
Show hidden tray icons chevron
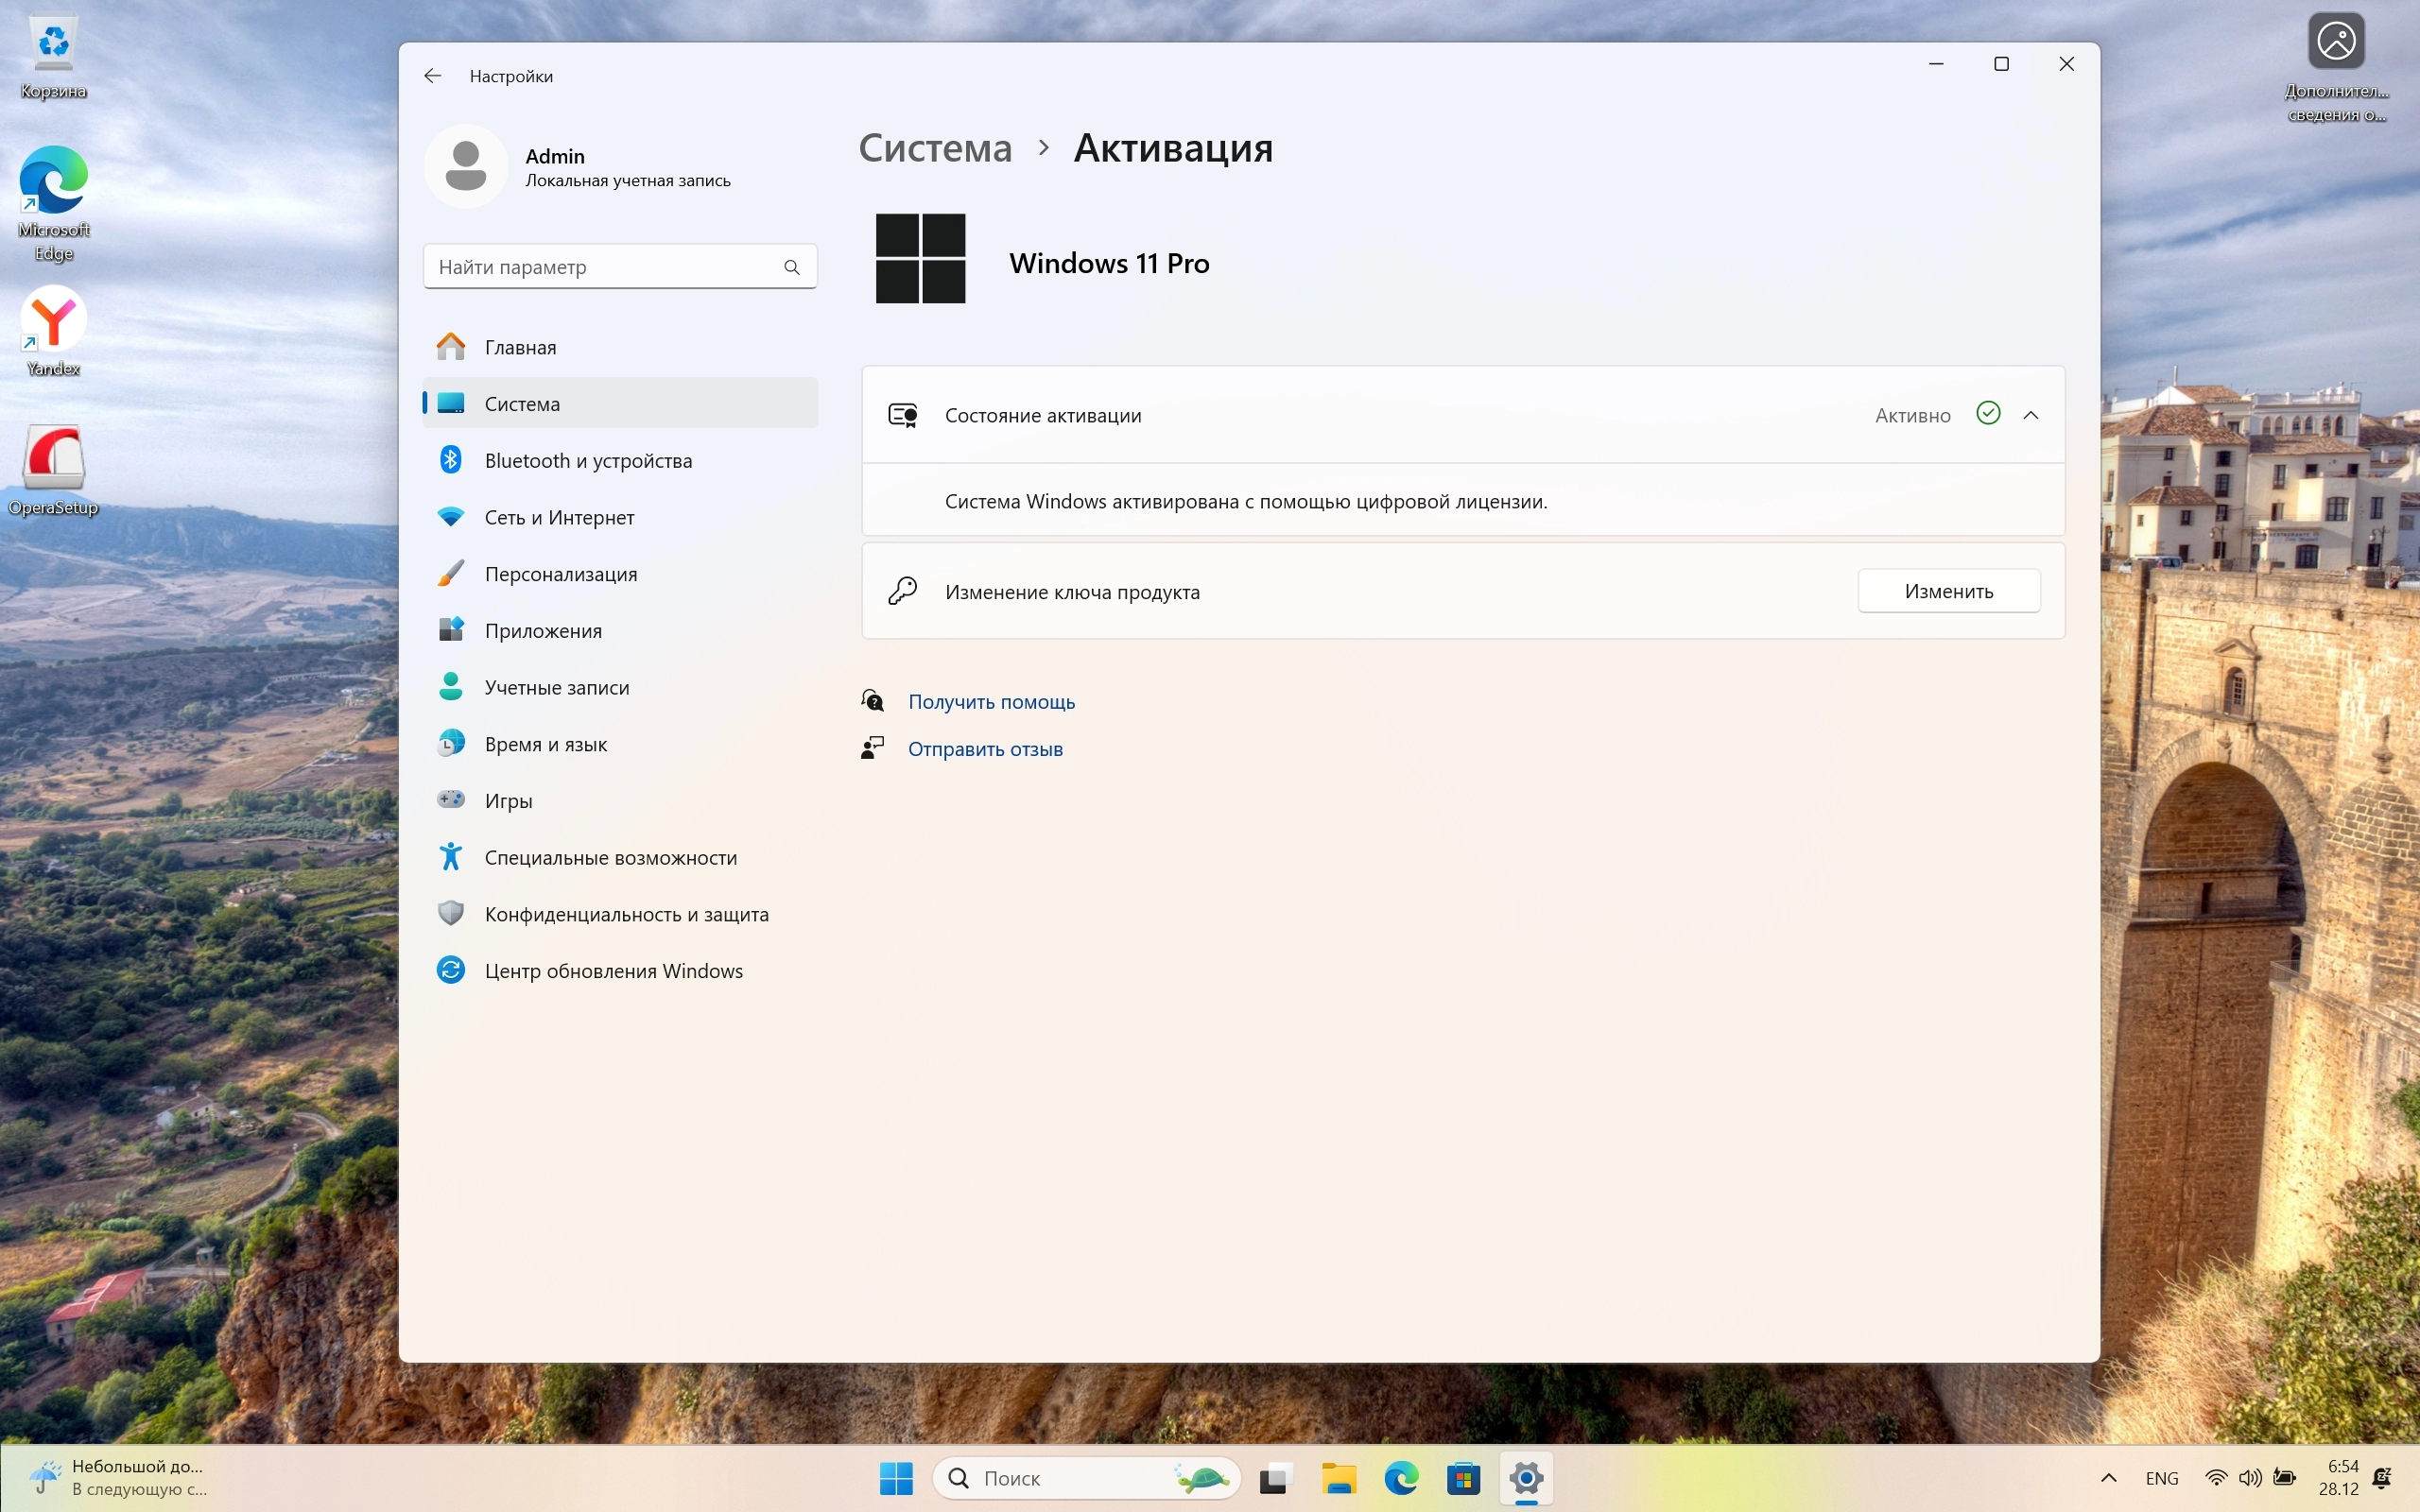[2109, 1478]
